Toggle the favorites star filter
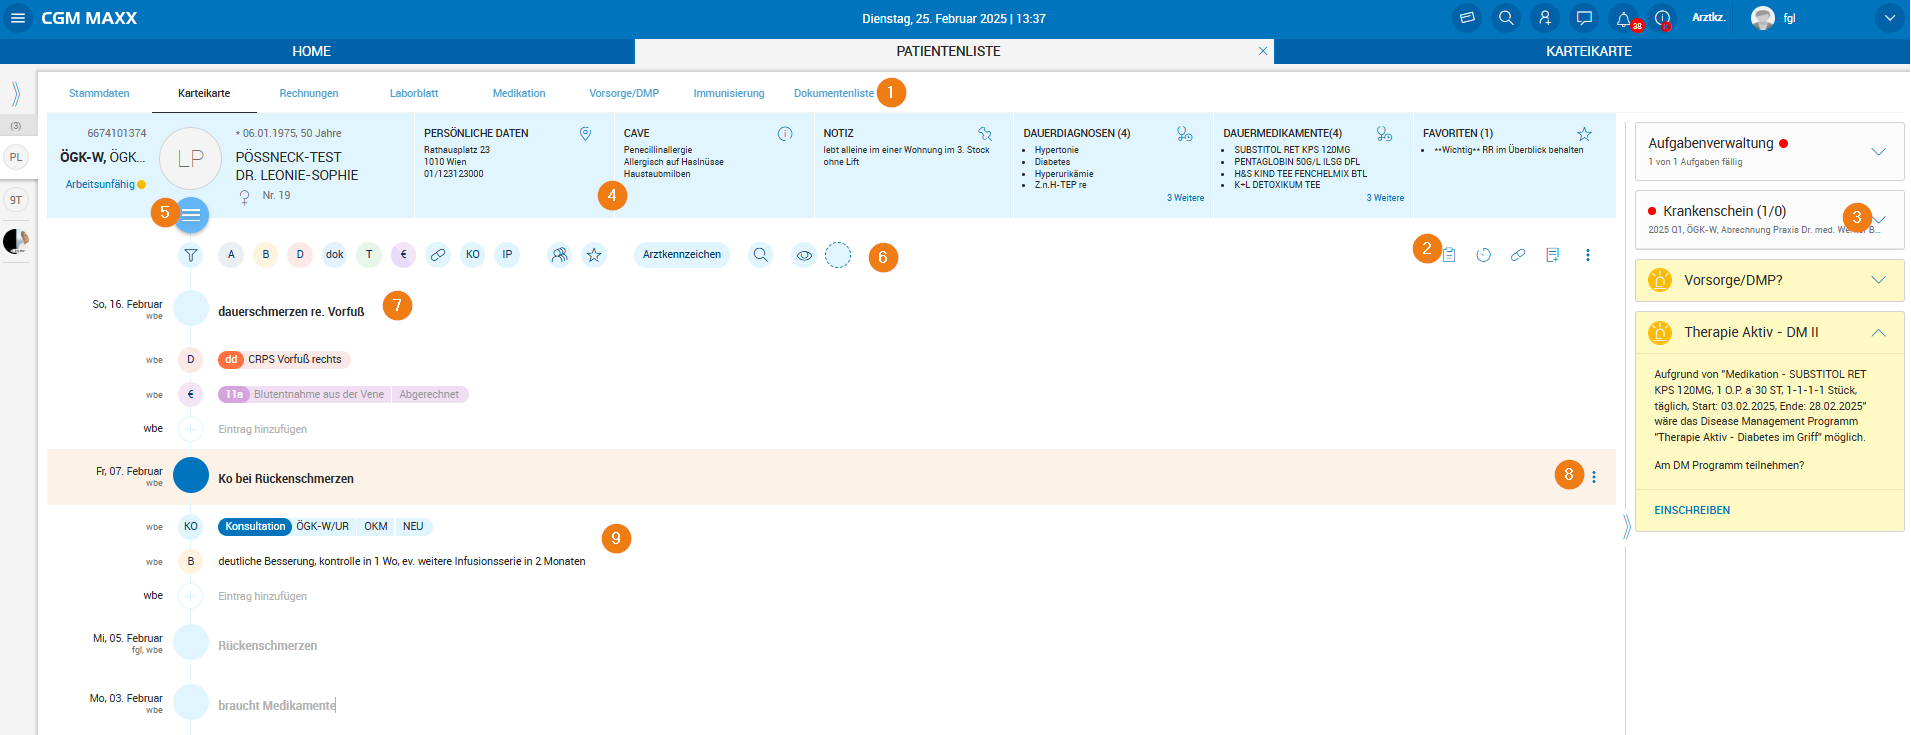The height and width of the screenshot is (735, 1911). pyautogui.click(x=594, y=255)
